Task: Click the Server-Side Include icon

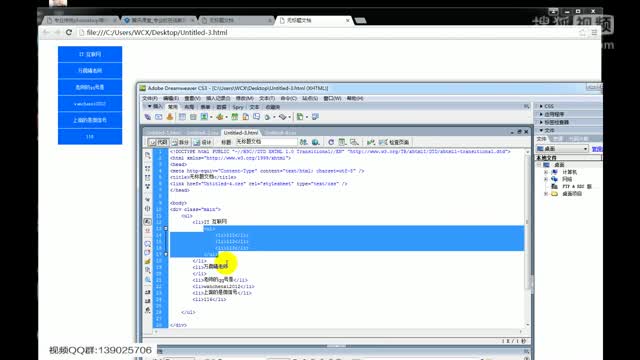Action: [x=245, y=117]
